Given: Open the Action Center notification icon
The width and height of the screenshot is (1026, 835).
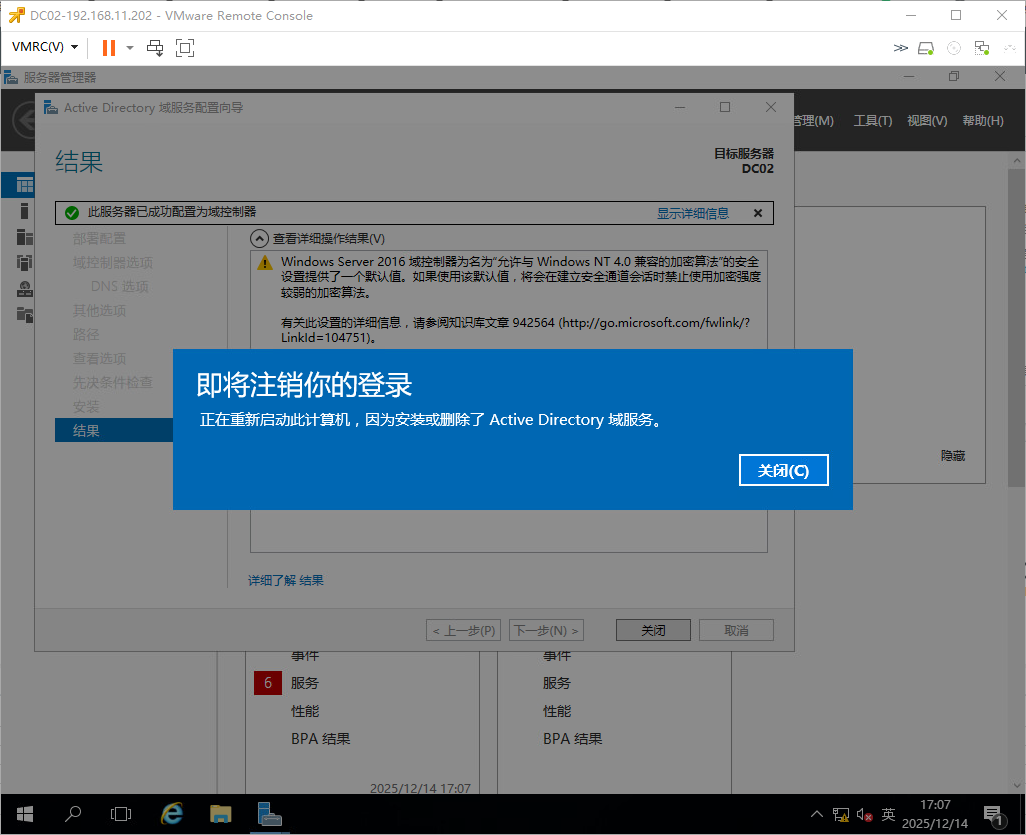Looking at the screenshot, I should click(x=995, y=815).
